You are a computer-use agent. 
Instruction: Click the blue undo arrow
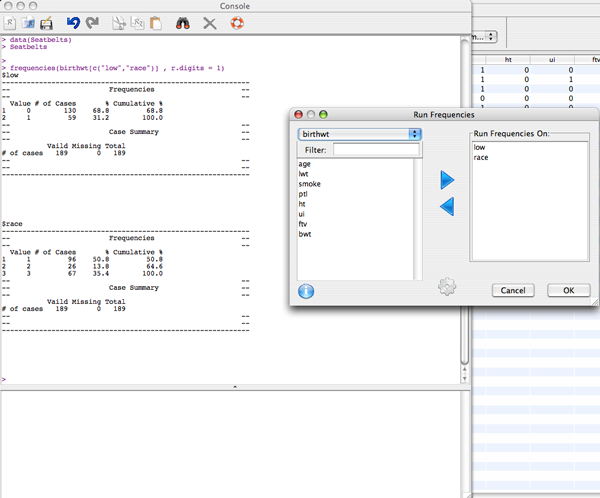(x=73, y=23)
